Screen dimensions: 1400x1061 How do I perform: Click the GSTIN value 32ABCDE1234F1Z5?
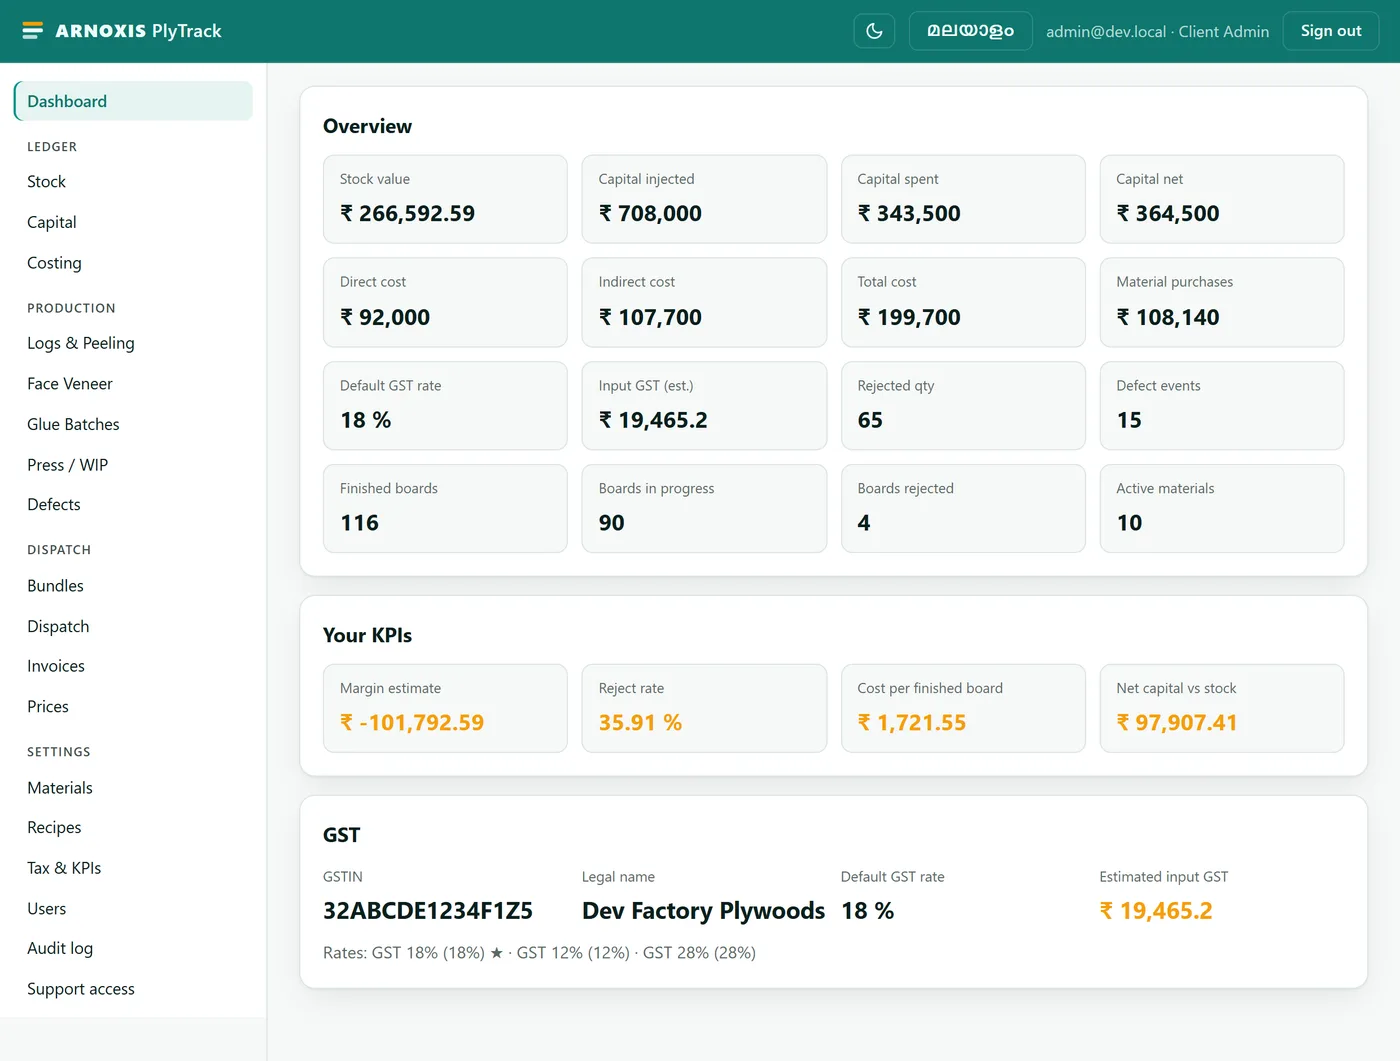pyautogui.click(x=428, y=911)
